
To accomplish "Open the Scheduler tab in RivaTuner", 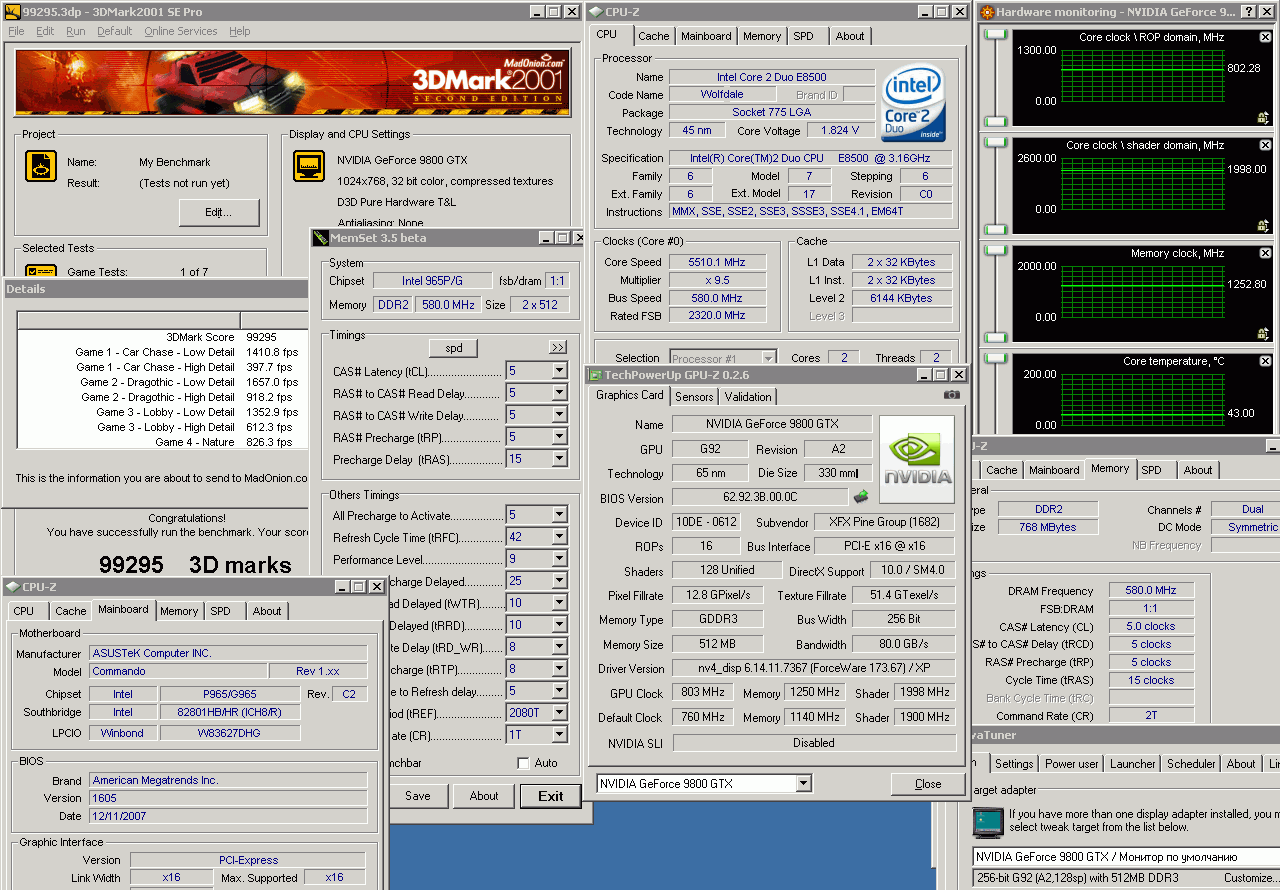I will pos(1191,764).
